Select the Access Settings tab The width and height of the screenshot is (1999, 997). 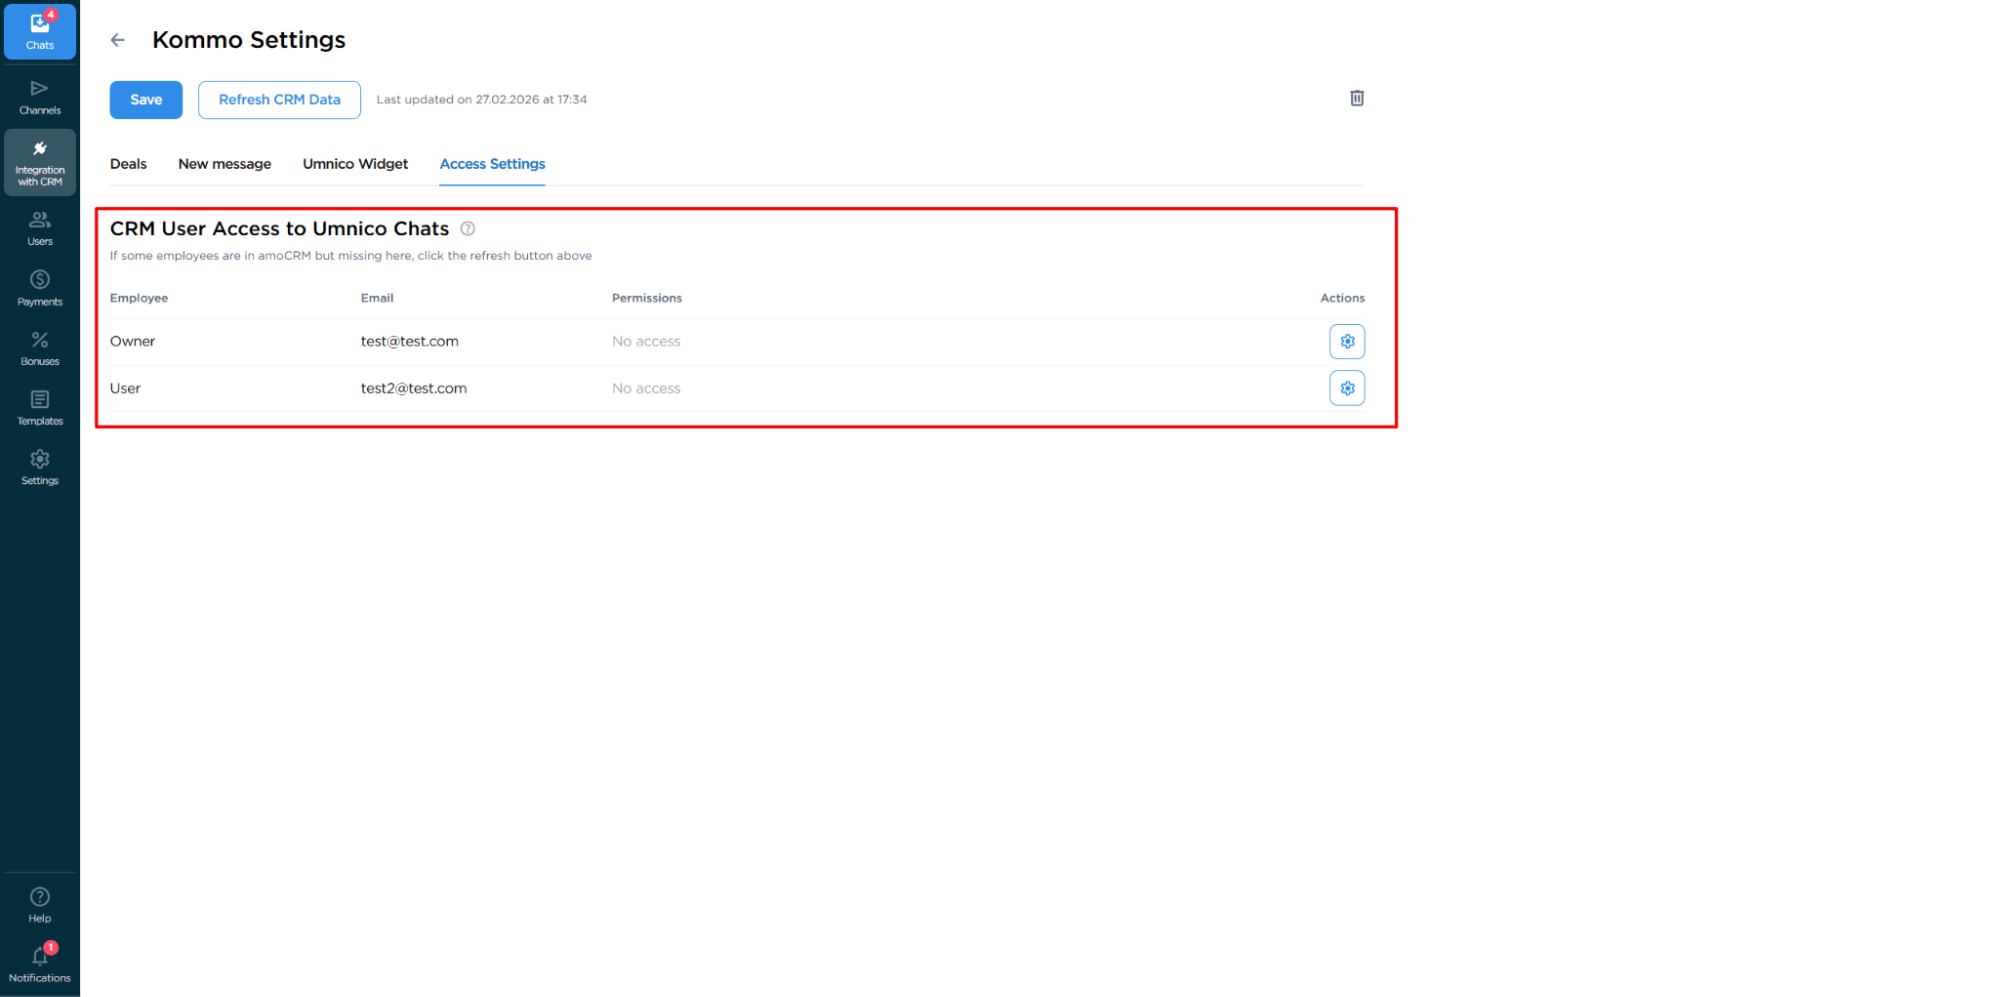pyautogui.click(x=492, y=163)
